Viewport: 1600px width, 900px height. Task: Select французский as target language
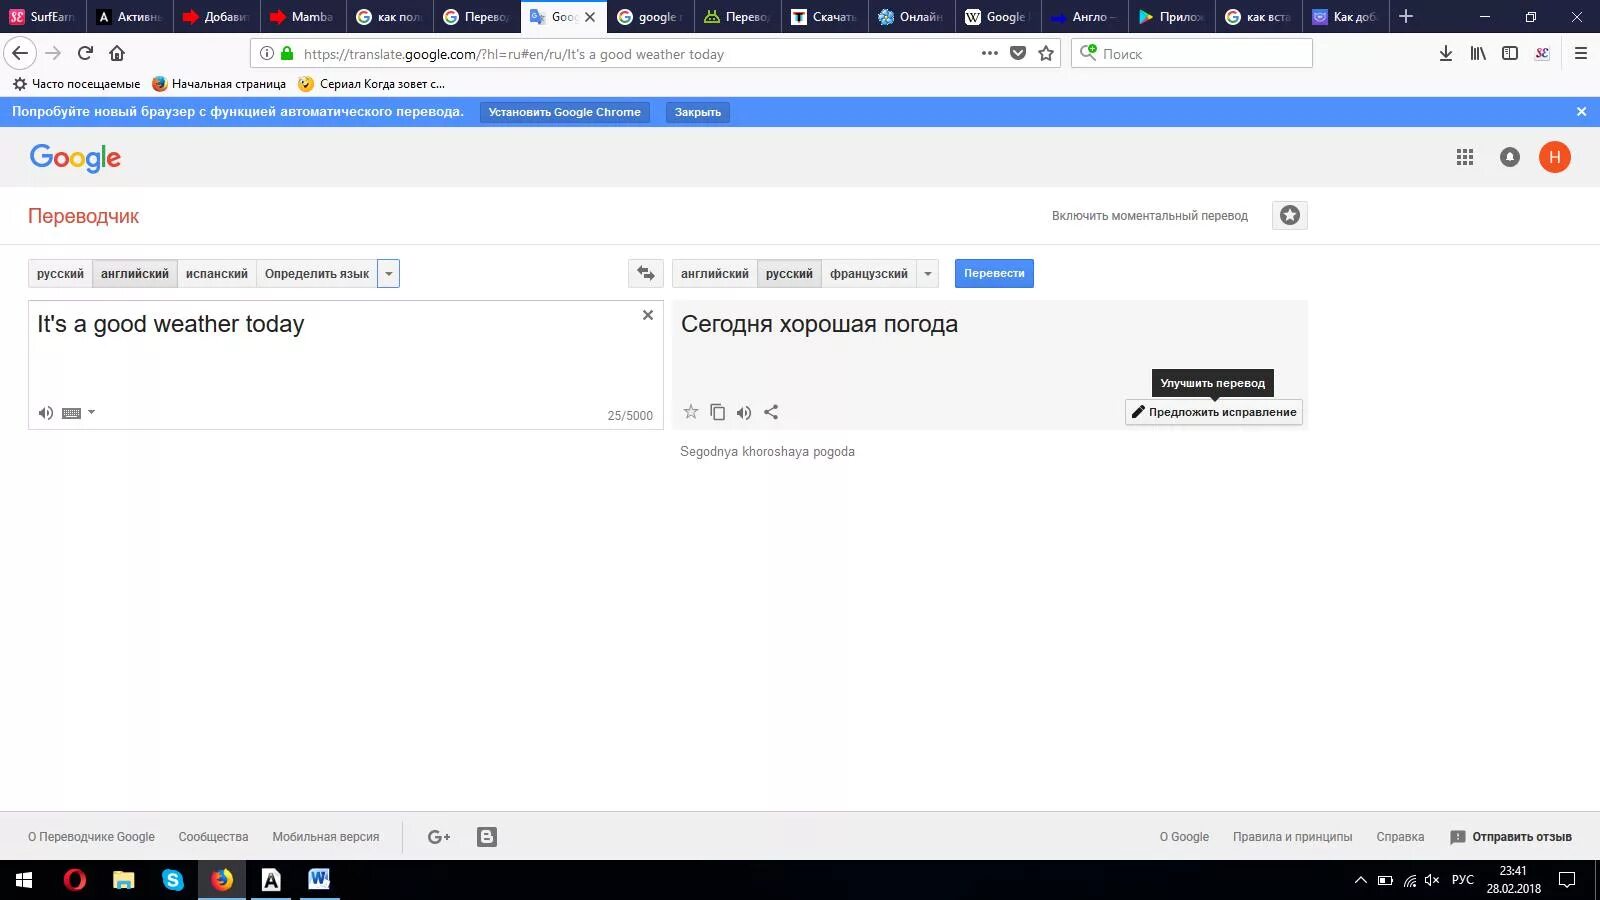pos(869,274)
